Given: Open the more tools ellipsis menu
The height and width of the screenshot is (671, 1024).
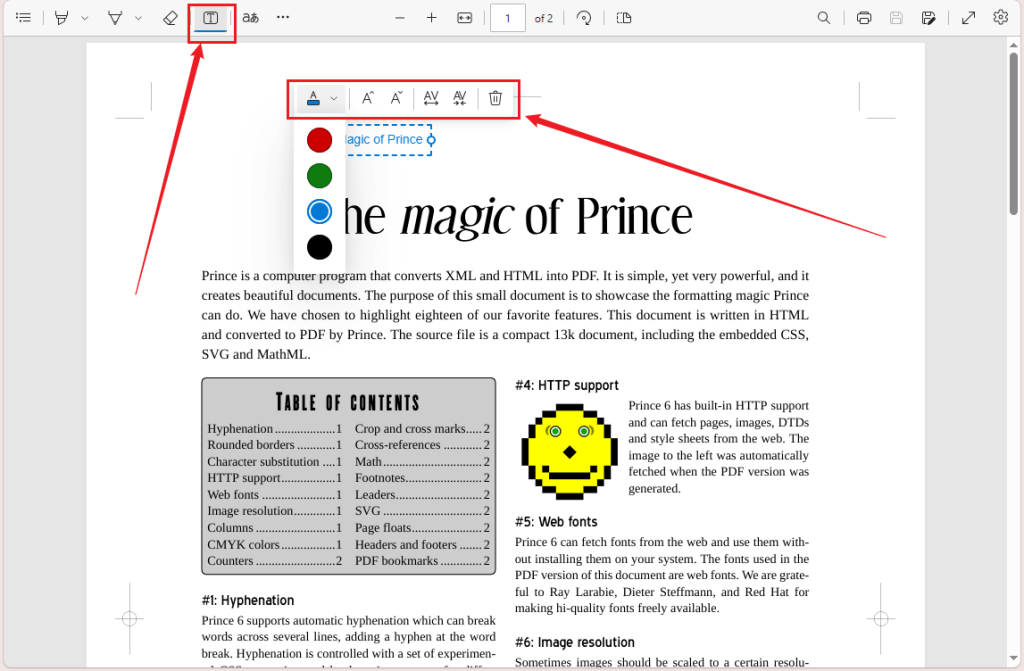Looking at the screenshot, I should pos(283,18).
